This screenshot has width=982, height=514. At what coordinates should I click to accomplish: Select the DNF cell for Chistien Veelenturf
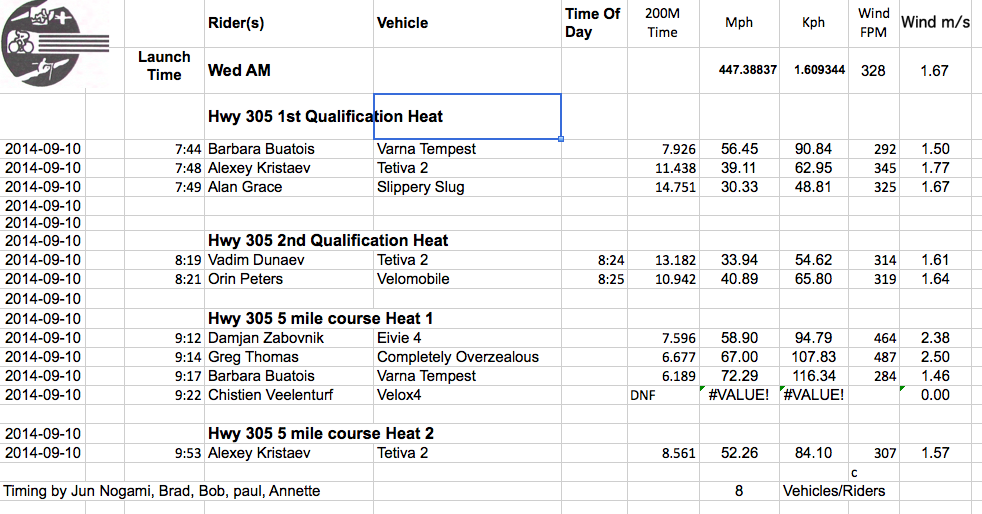(663, 395)
